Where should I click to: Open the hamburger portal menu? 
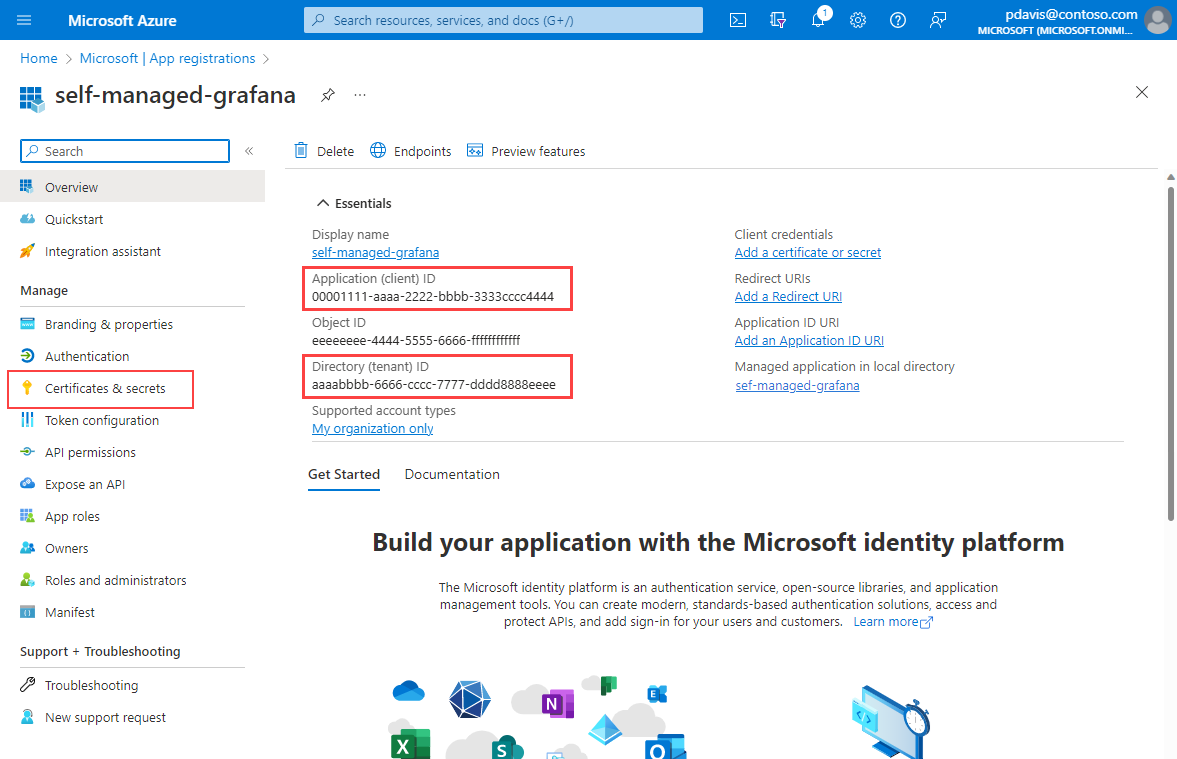click(24, 20)
